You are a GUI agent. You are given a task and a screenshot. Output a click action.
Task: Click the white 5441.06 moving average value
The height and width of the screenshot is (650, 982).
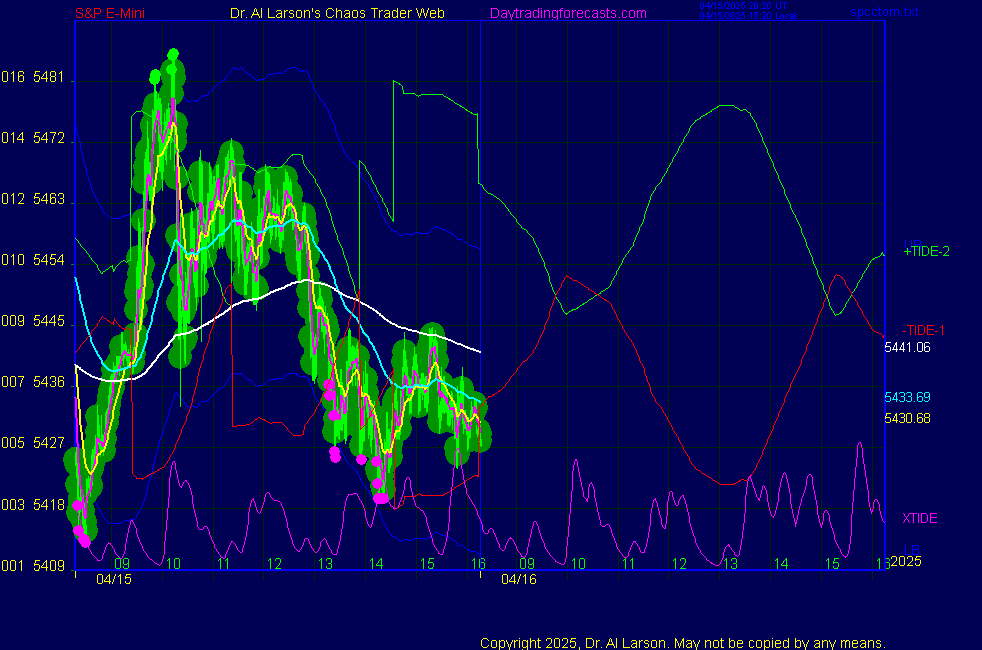(x=907, y=347)
